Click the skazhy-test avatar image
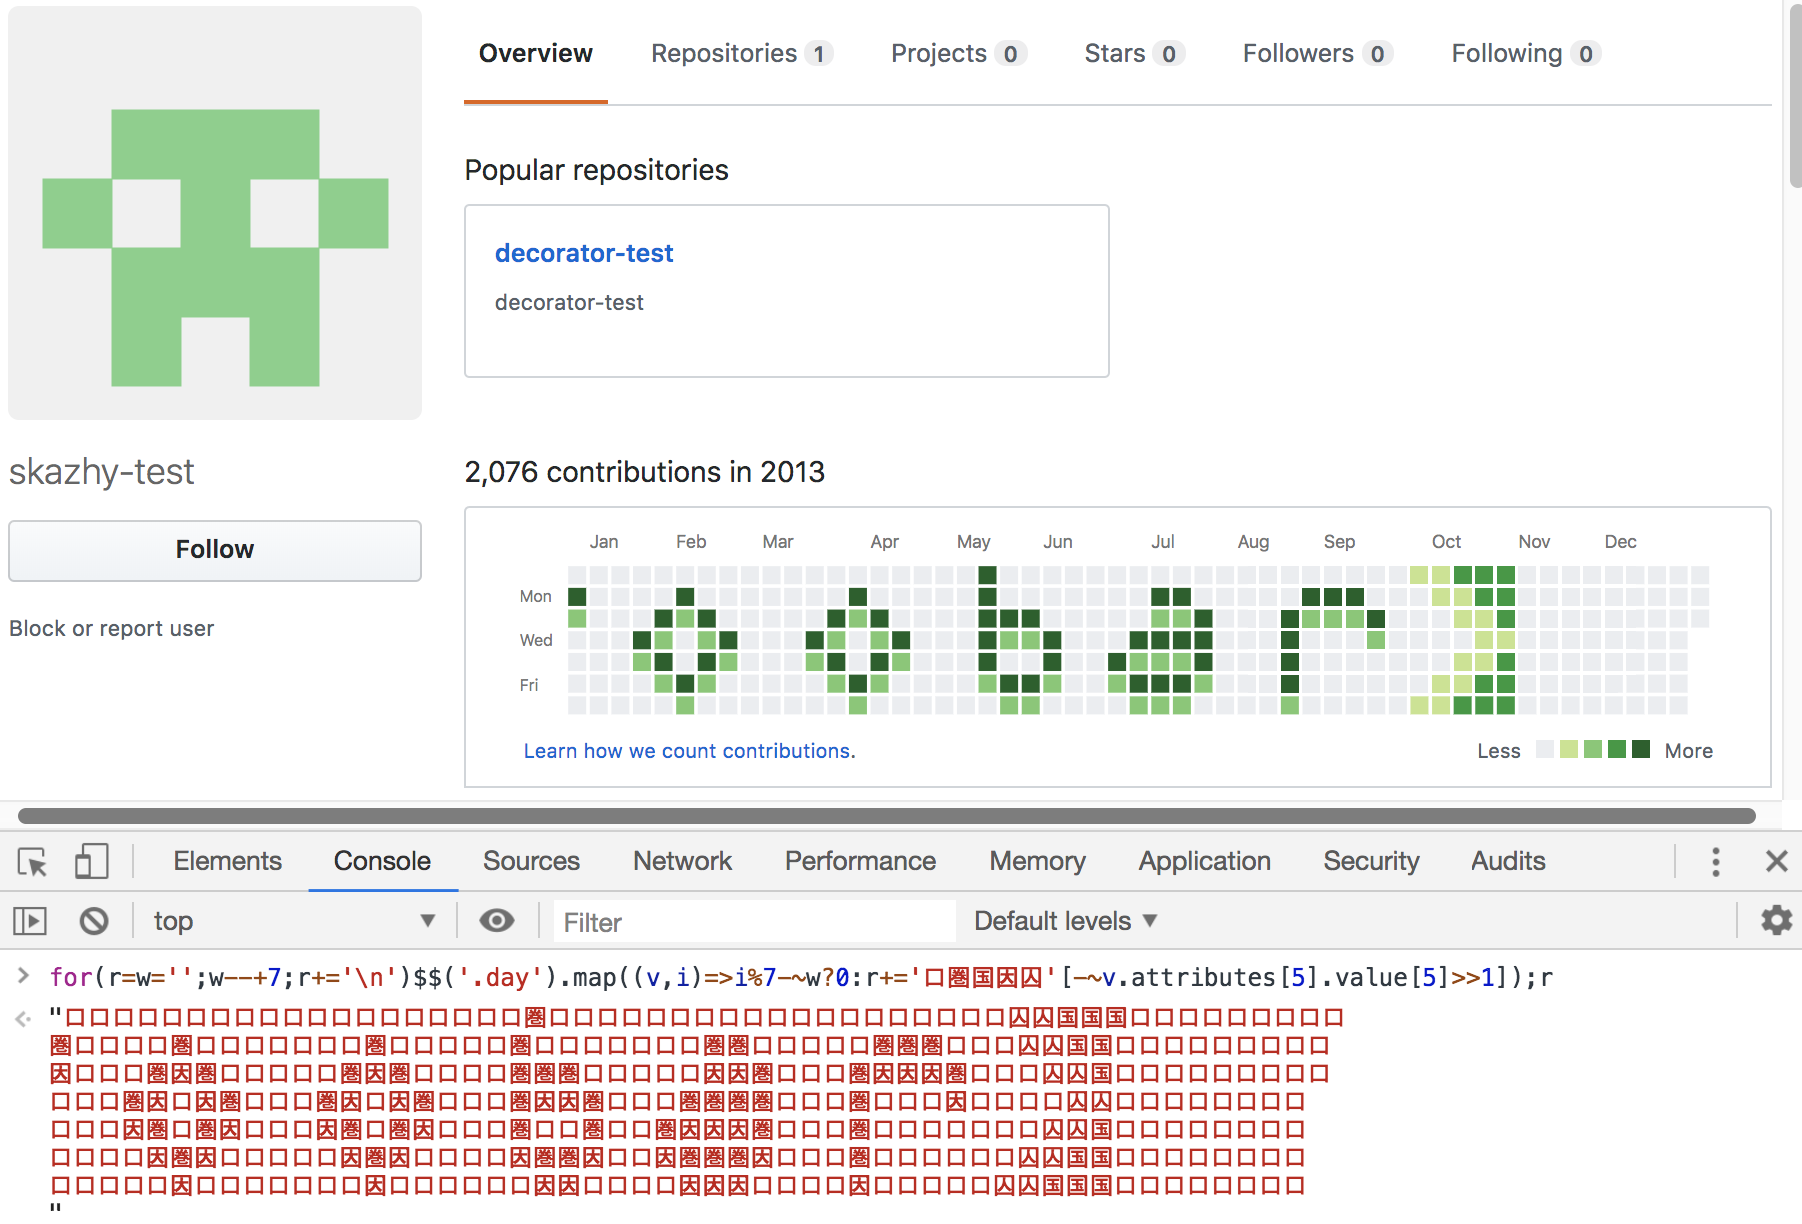Viewport: 1802px width, 1224px height. click(215, 213)
